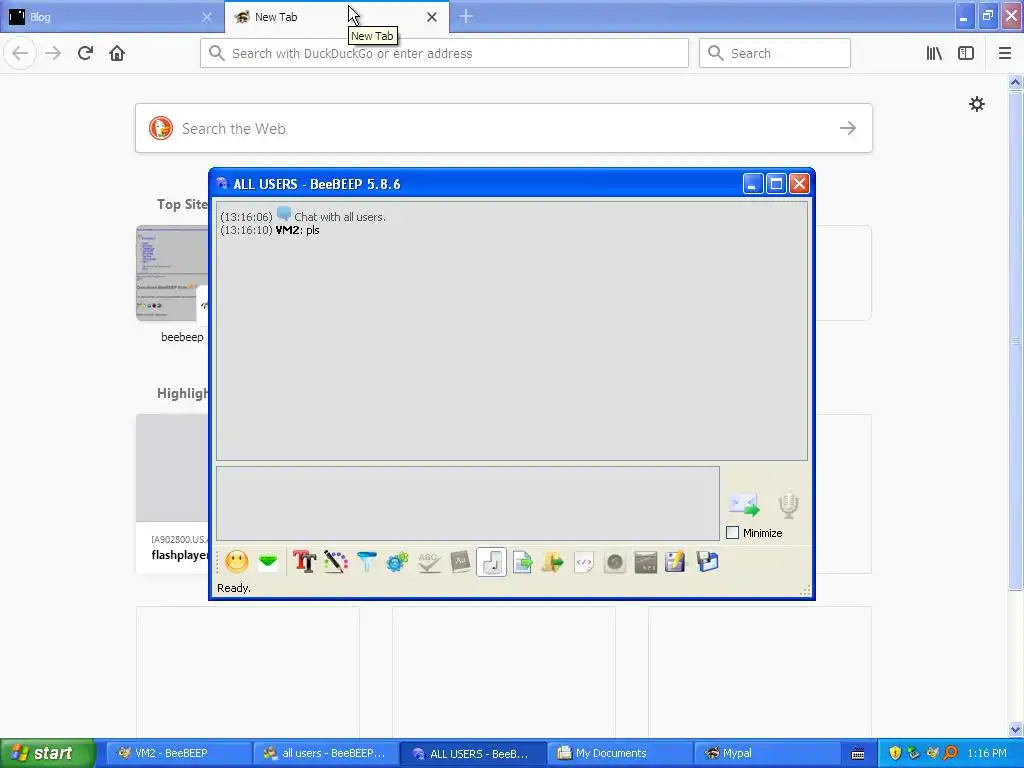The height and width of the screenshot is (768, 1024).
Task: Open the emoticons smiley picker
Action: [236, 562]
